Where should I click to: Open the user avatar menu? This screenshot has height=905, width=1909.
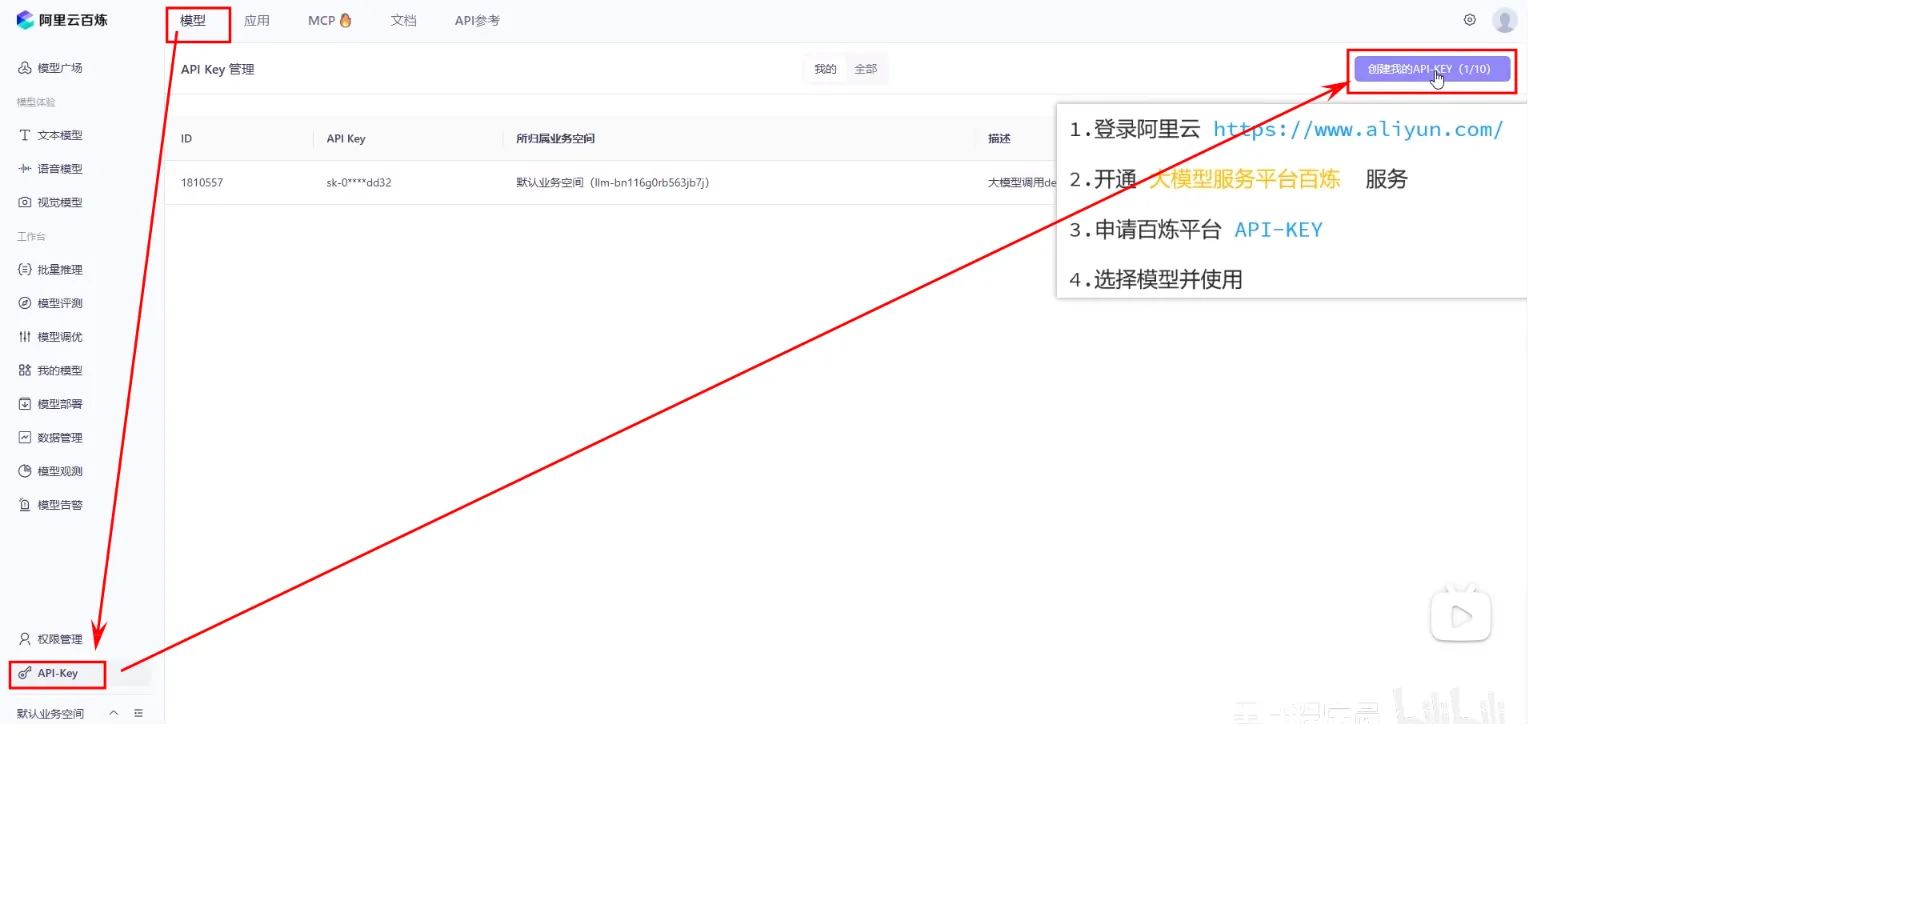point(1504,20)
